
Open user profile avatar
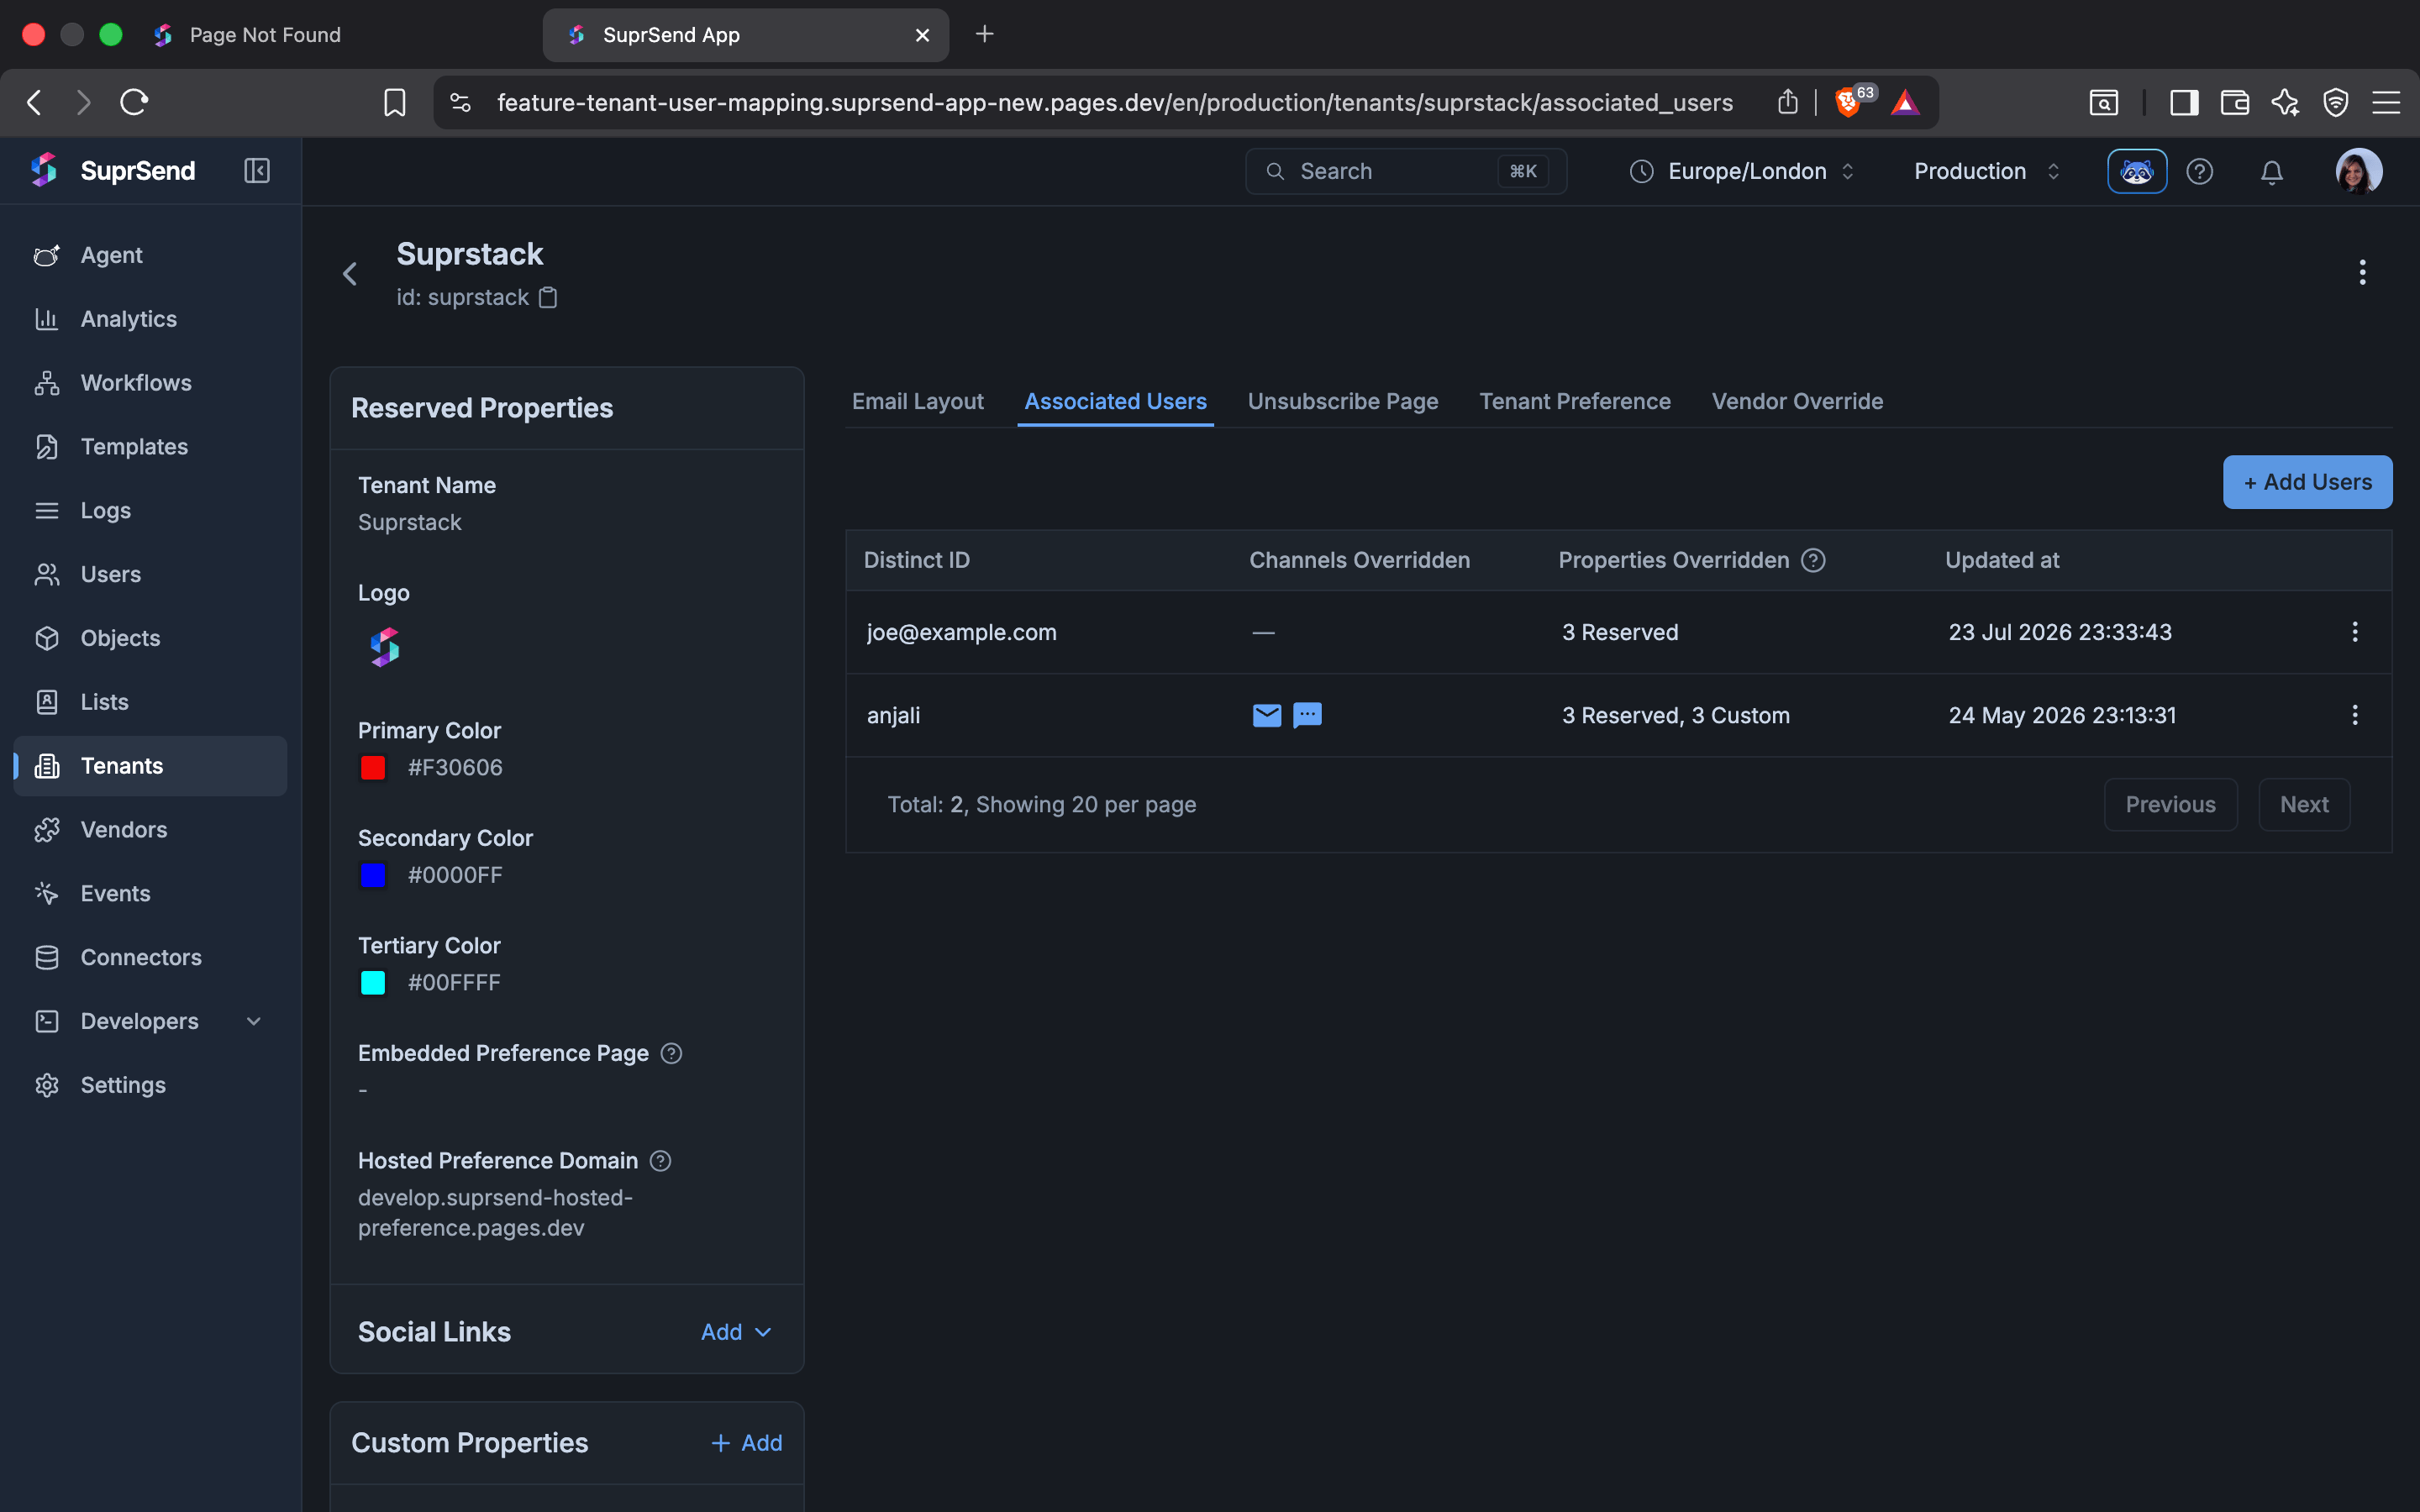click(x=2359, y=172)
